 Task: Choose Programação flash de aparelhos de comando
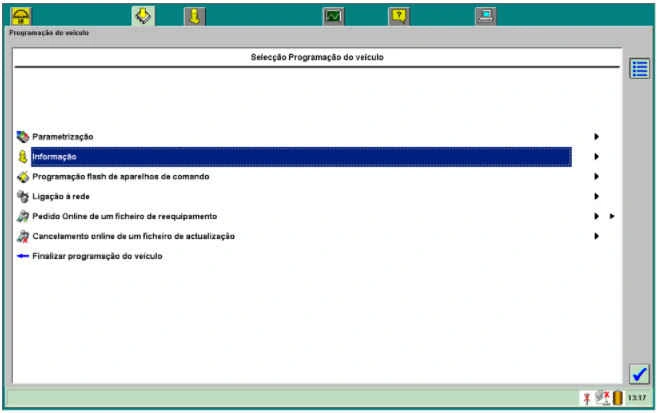120,176
